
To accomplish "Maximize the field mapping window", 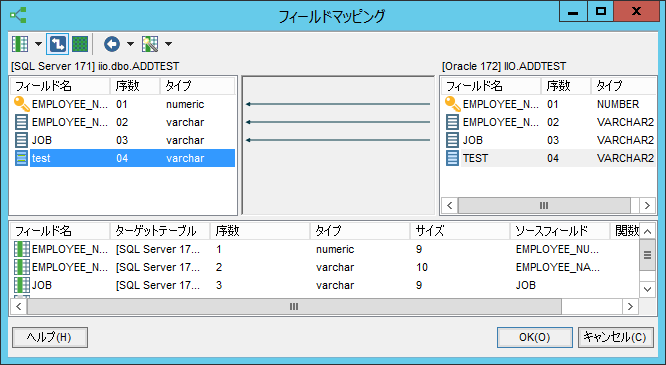I will point(601,11).
